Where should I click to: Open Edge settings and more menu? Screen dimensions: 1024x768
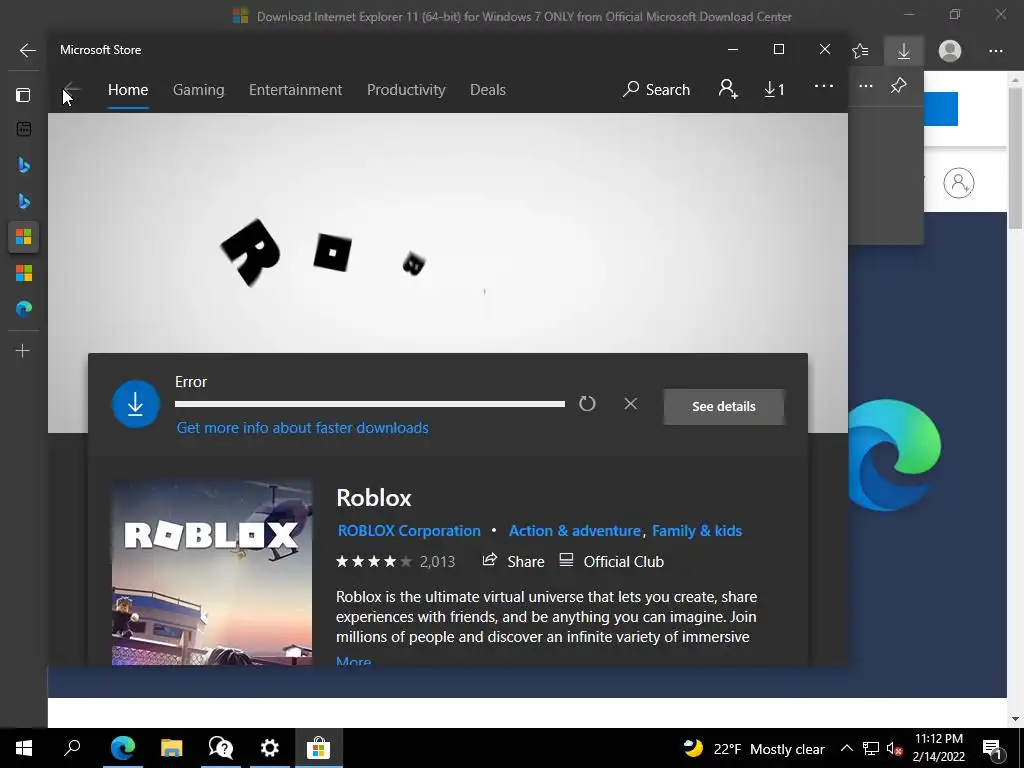995,51
